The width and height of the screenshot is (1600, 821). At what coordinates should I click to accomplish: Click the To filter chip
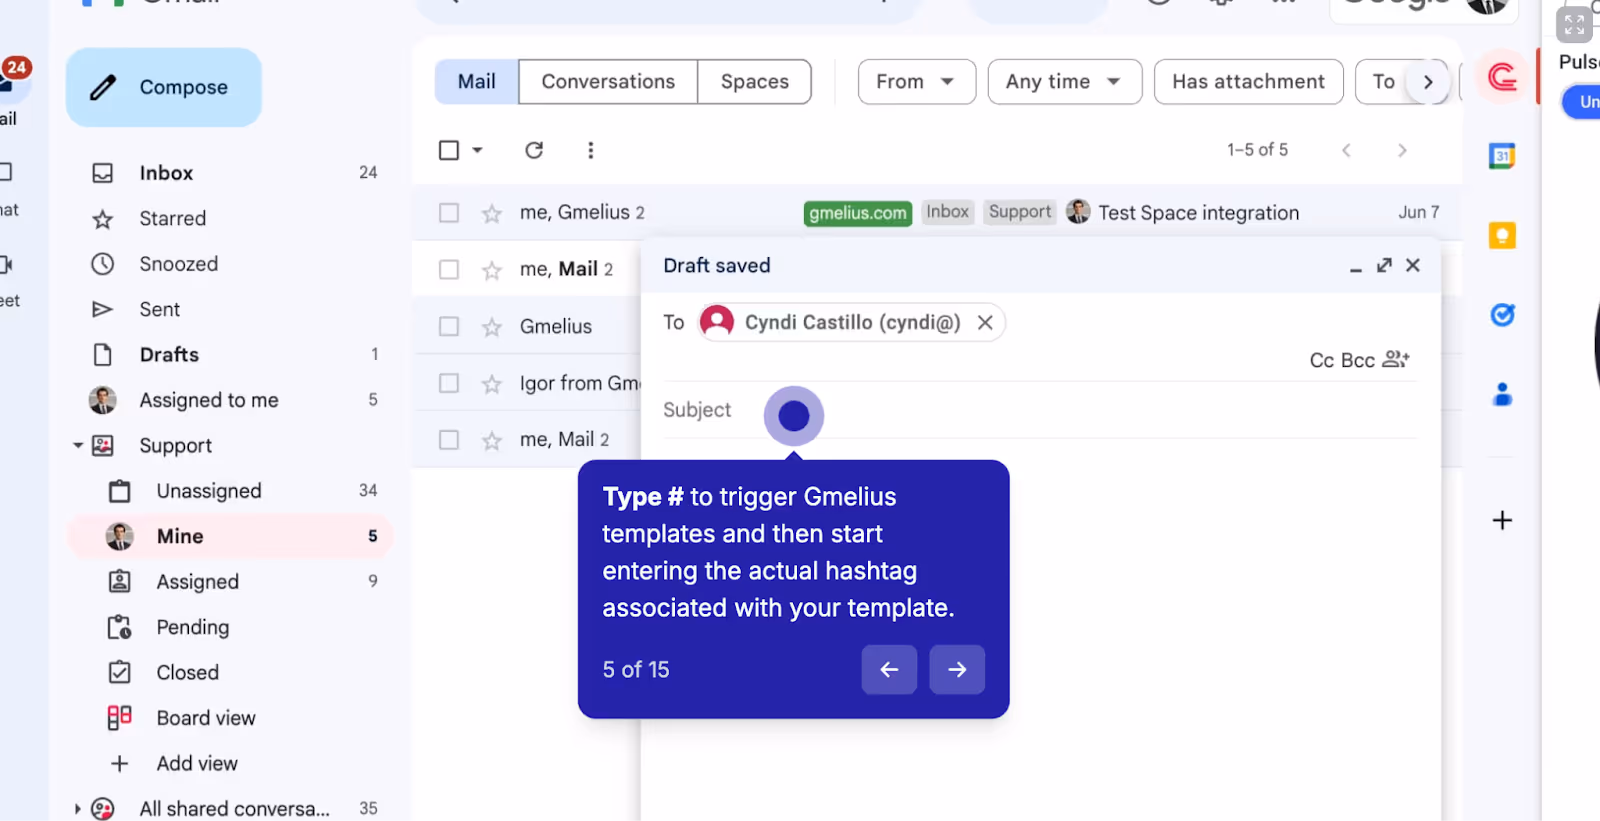click(x=1383, y=82)
